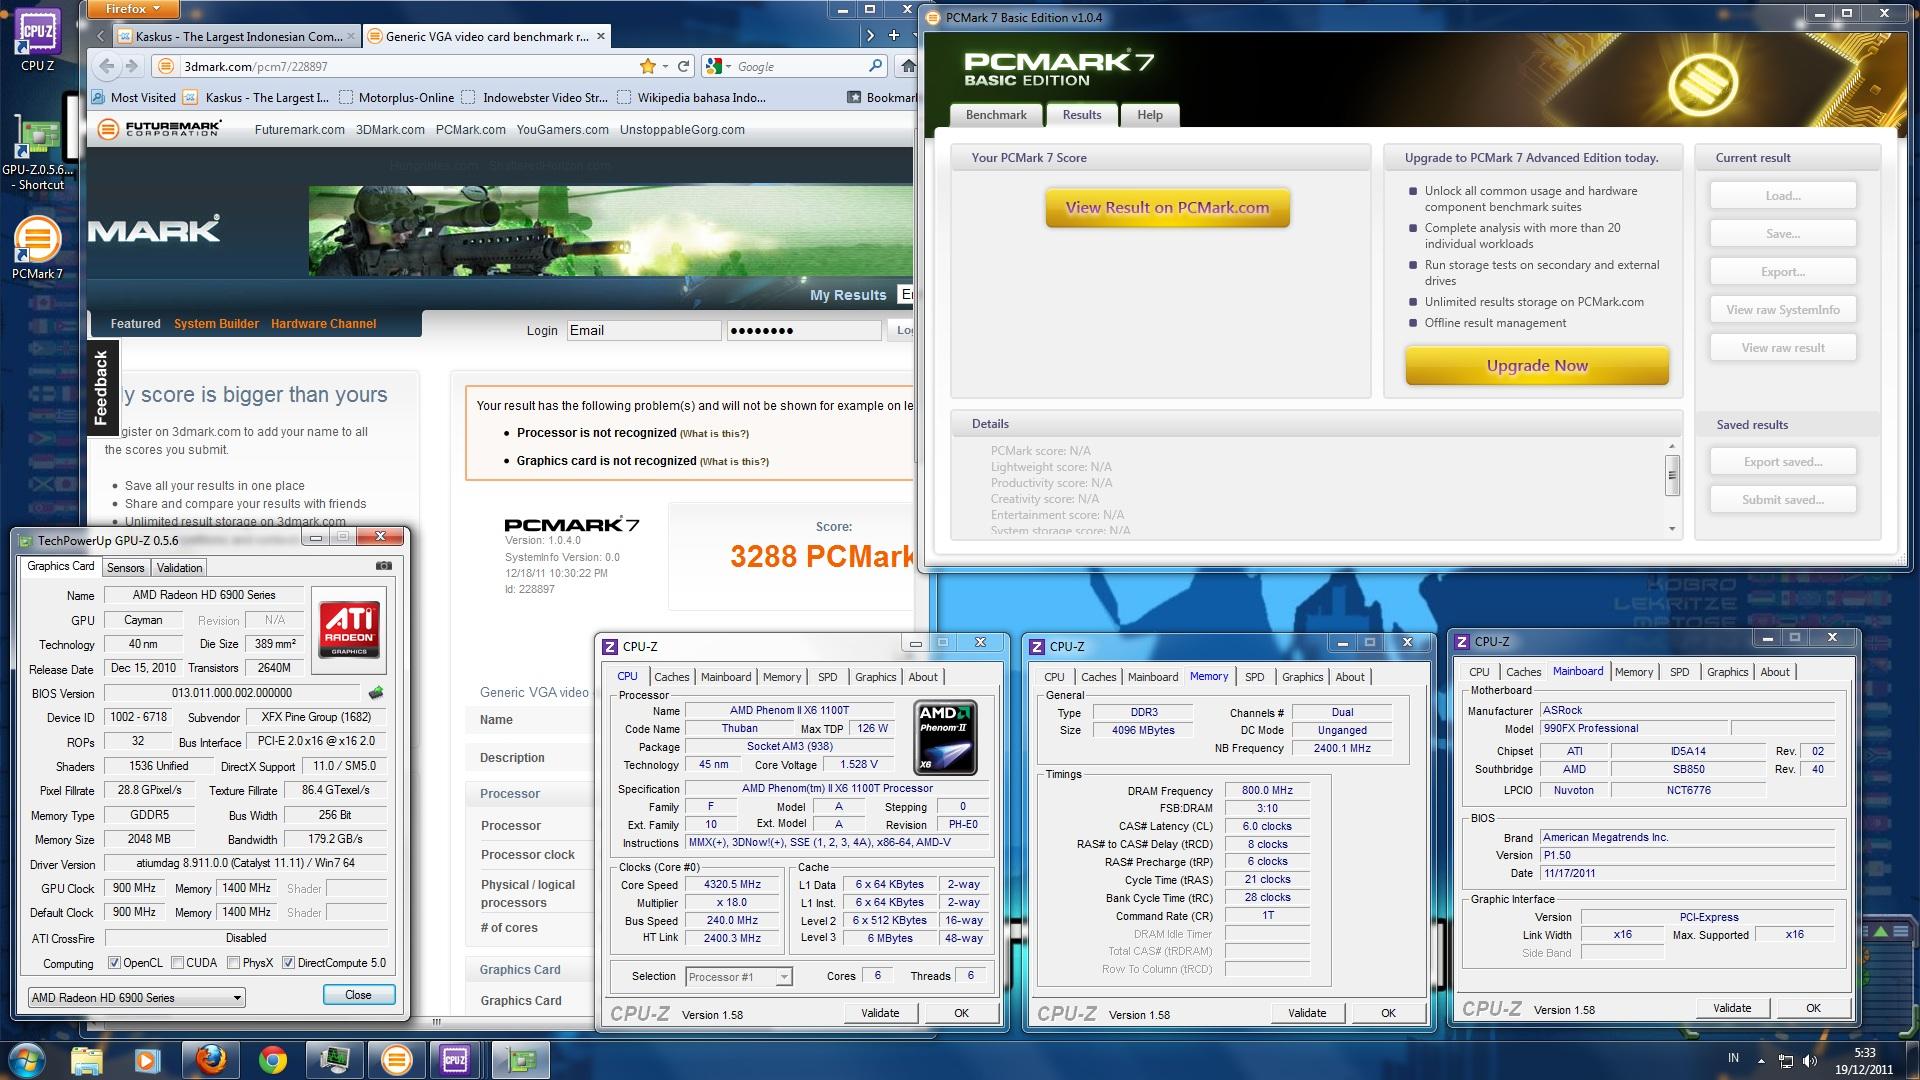Click scroll tabs left arrow in Firefox
The image size is (1920, 1080).
pyautogui.click(x=100, y=35)
